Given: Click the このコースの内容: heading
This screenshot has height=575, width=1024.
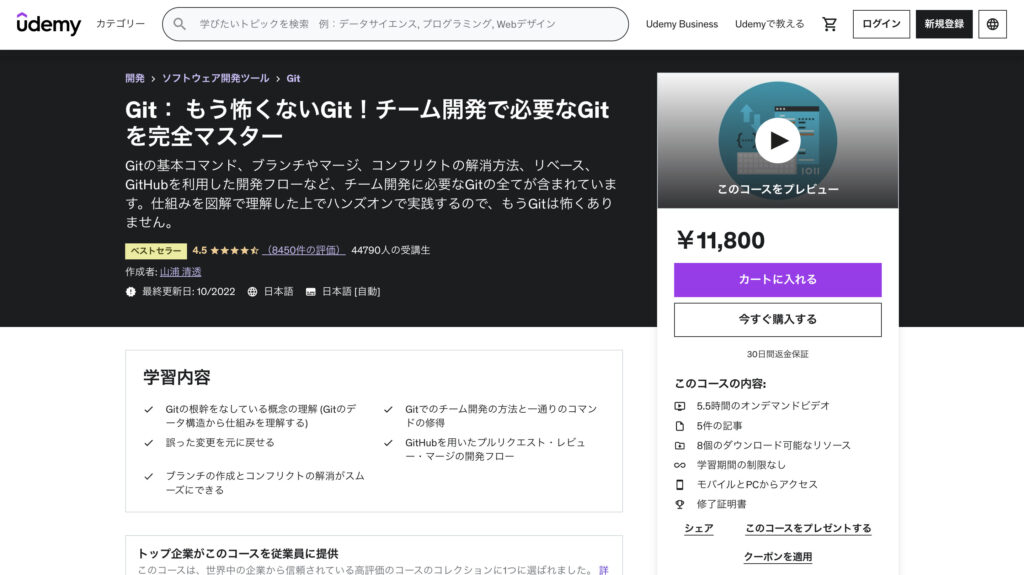Looking at the screenshot, I should (x=720, y=384).
